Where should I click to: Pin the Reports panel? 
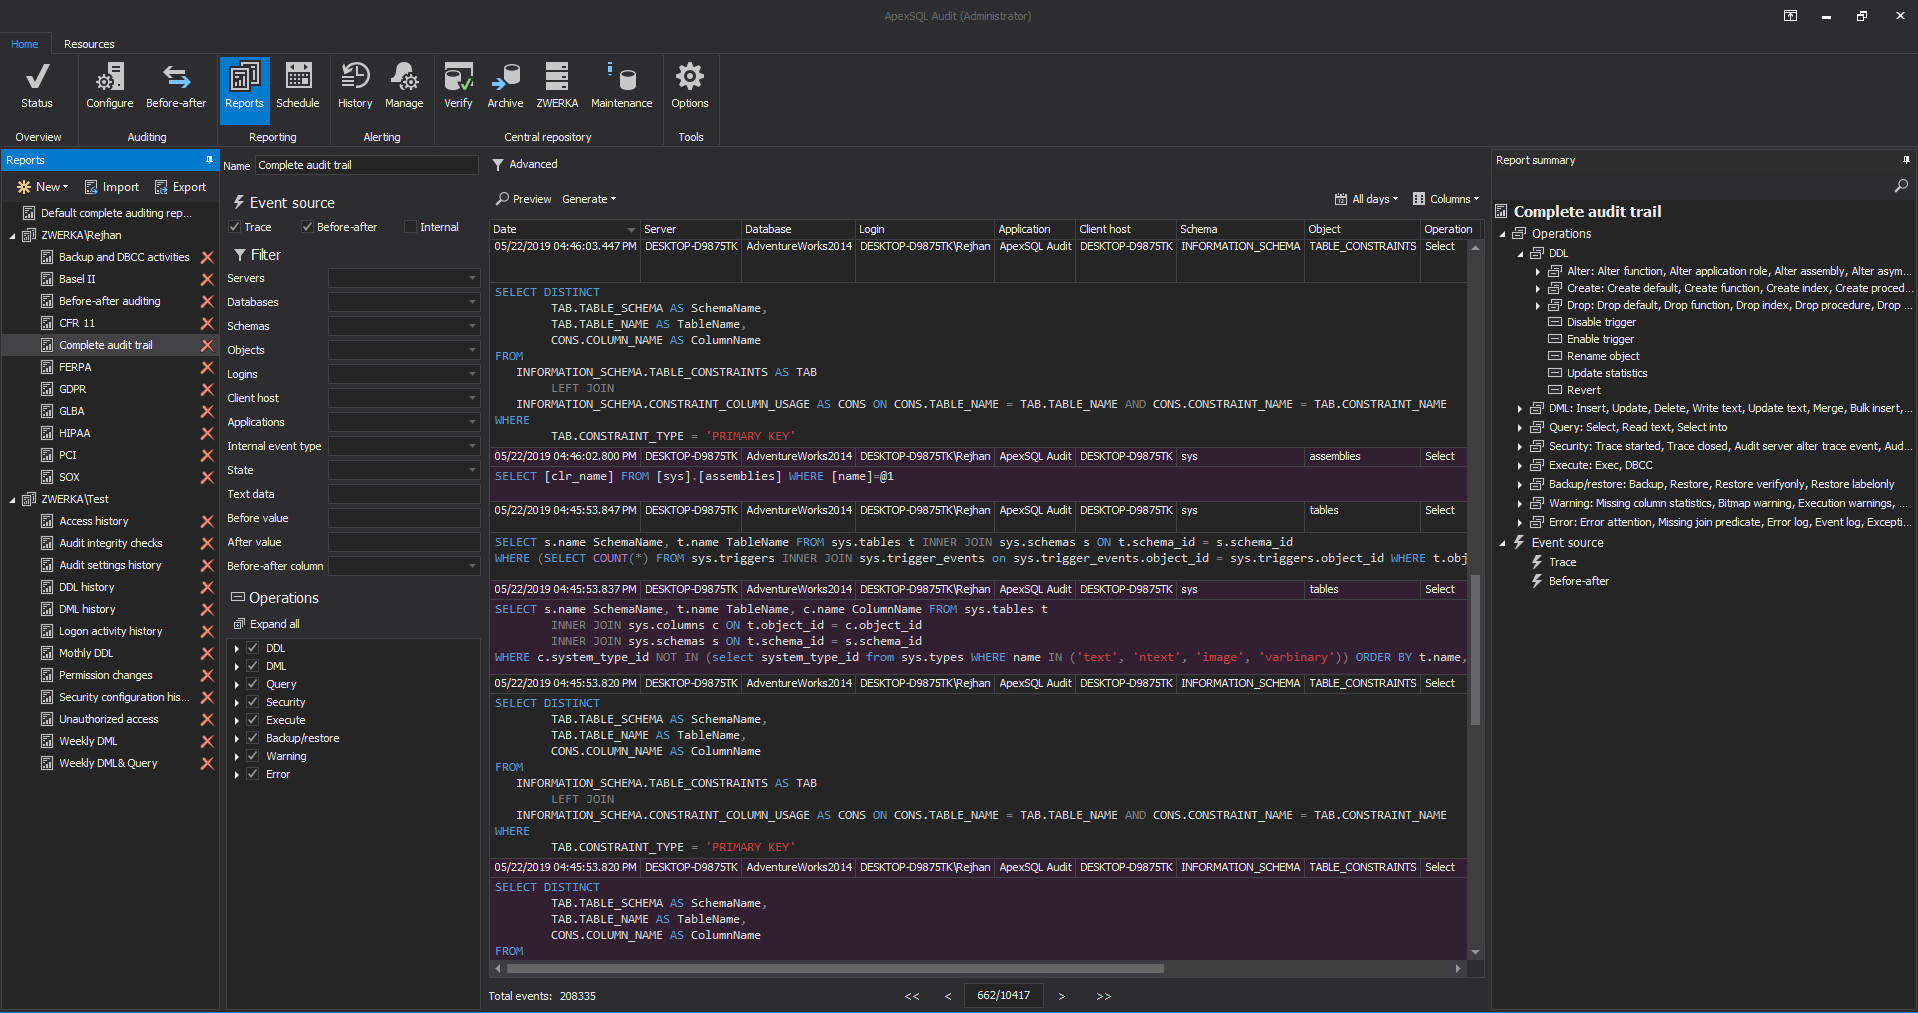209,160
